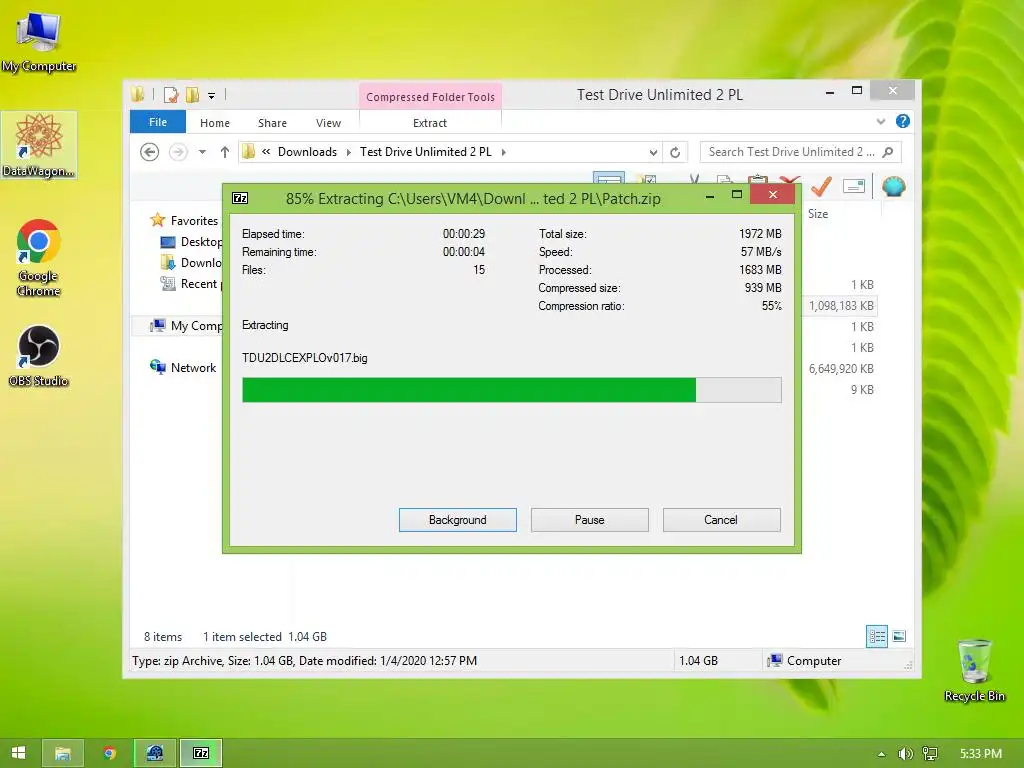Image resolution: width=1024 pixels, height=768 pixels.
Task: Select Desktop in navigation pane
Action: [x=191, y=242]
